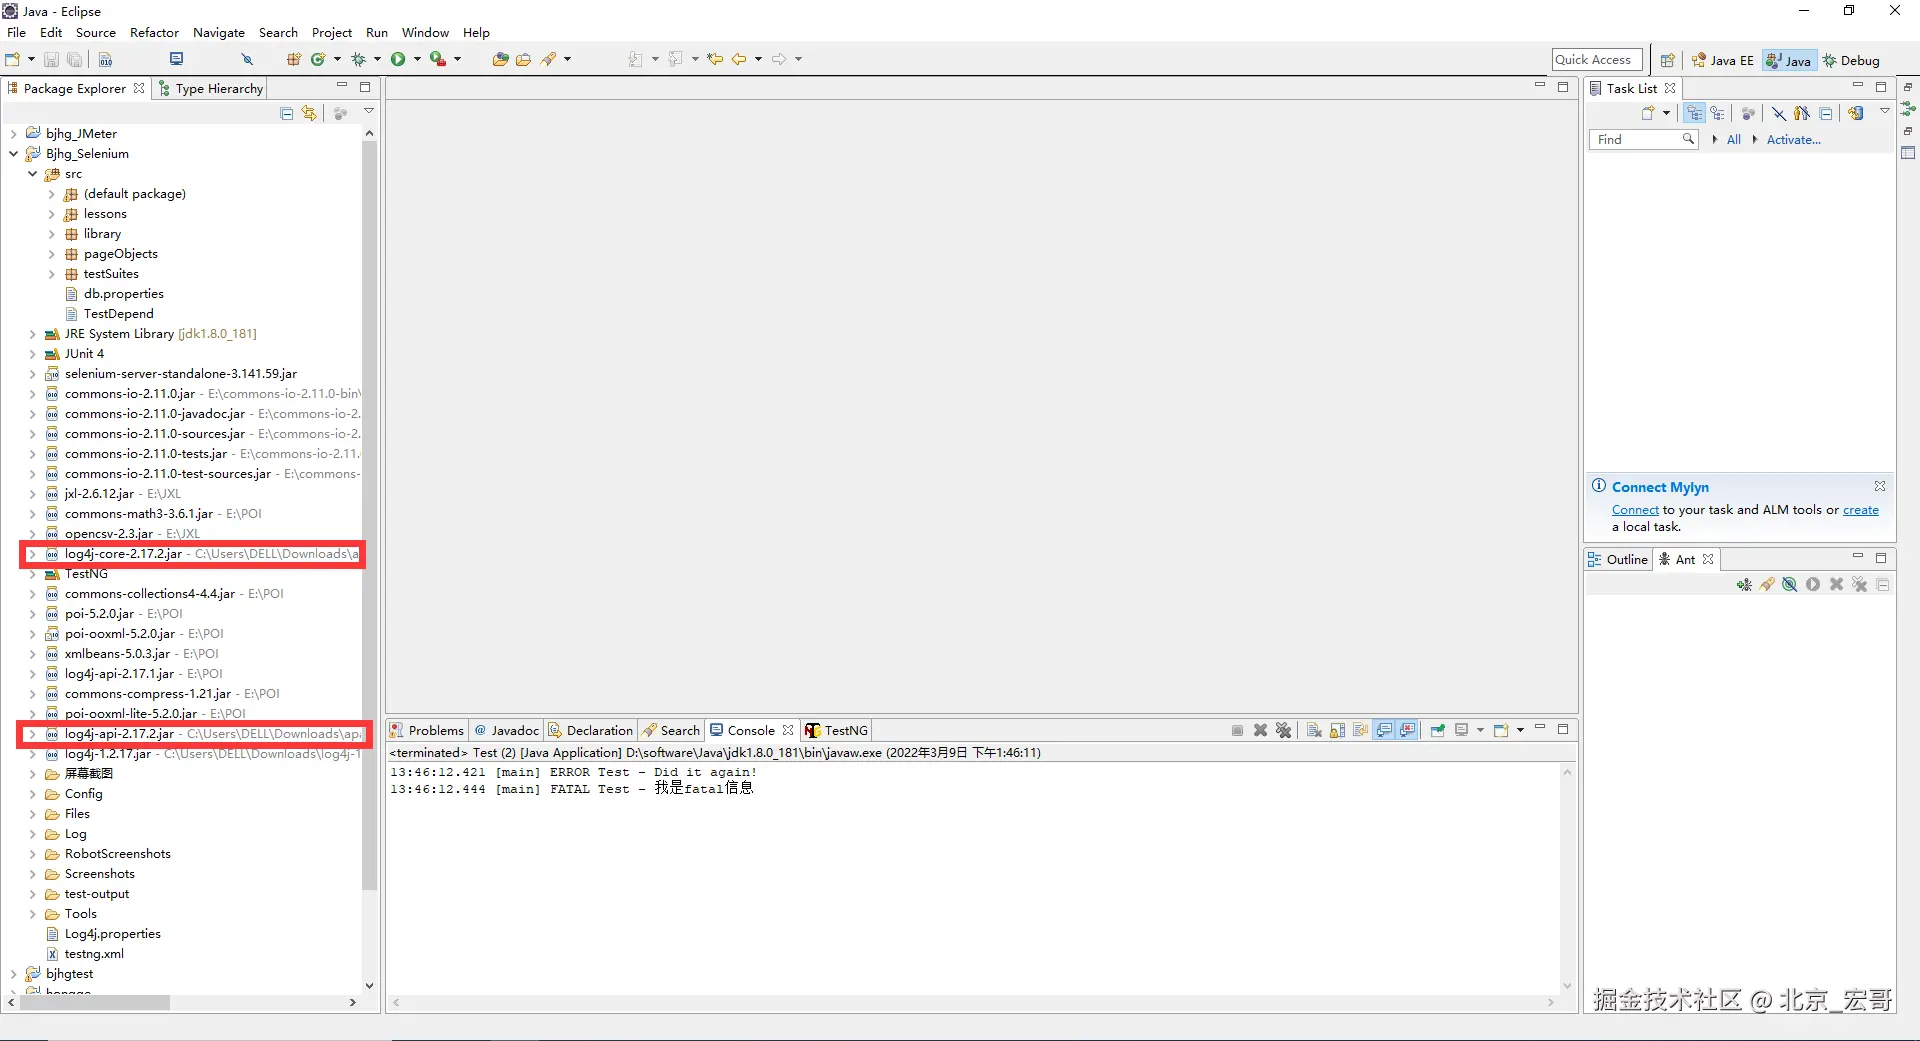Collapse the Bjhg_Selenium project
Image resolution: width=1920 pixels, height=1041 pixels.
click(x=13, y=154)
